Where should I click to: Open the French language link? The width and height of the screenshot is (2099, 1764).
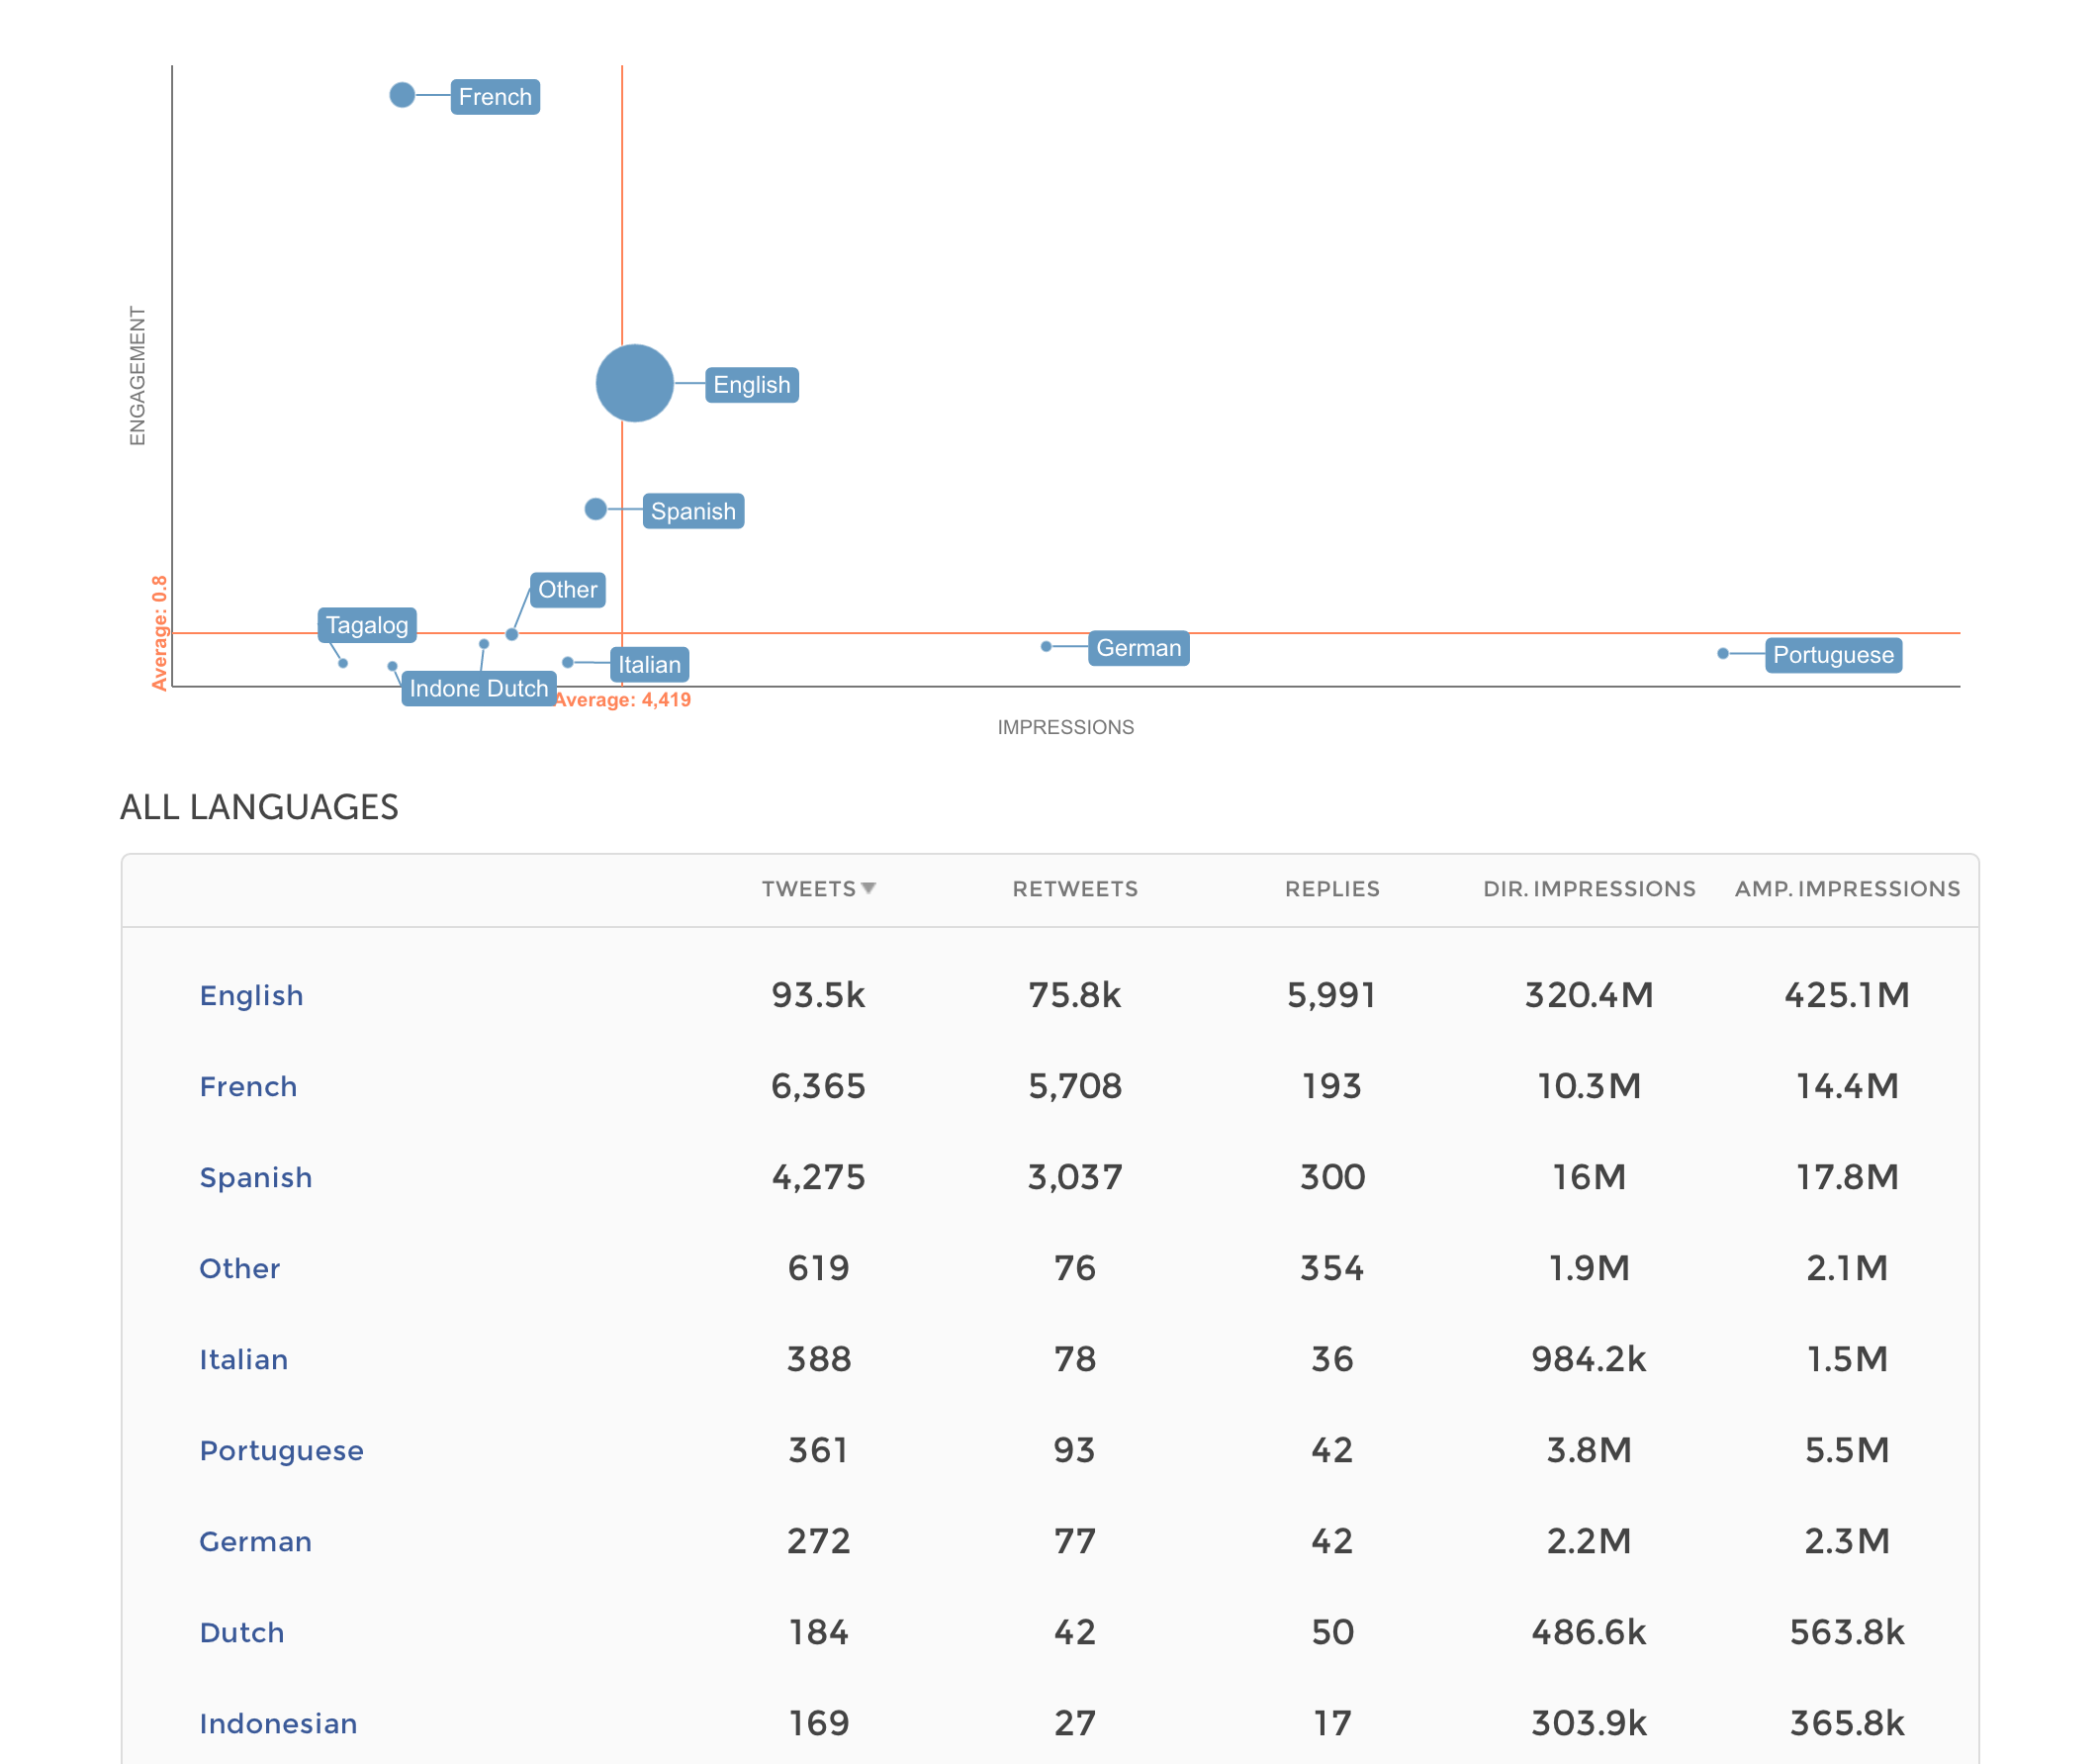(x=248, y=1086)
